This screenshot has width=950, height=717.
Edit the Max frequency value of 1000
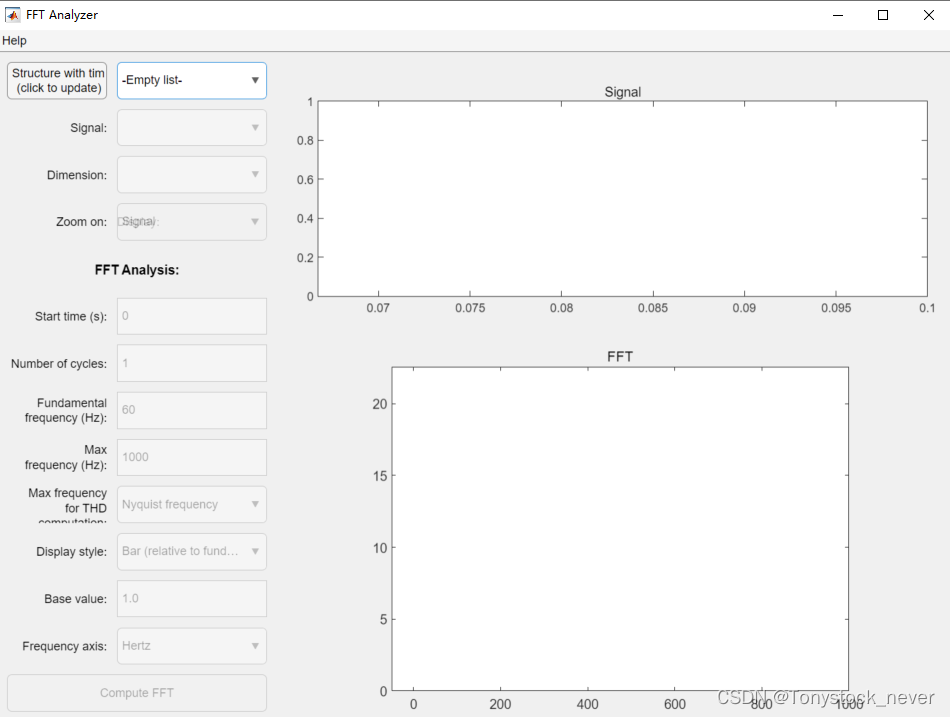(191, 457)
